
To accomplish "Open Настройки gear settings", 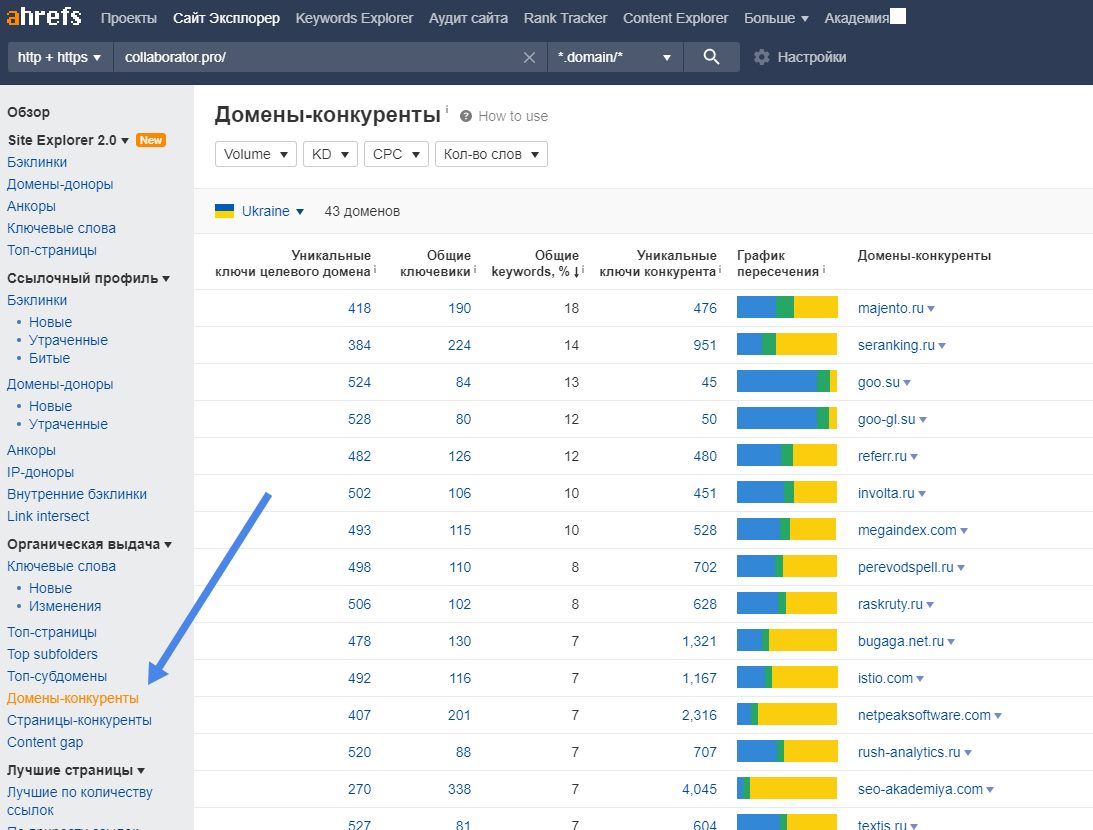I will 800,57.
